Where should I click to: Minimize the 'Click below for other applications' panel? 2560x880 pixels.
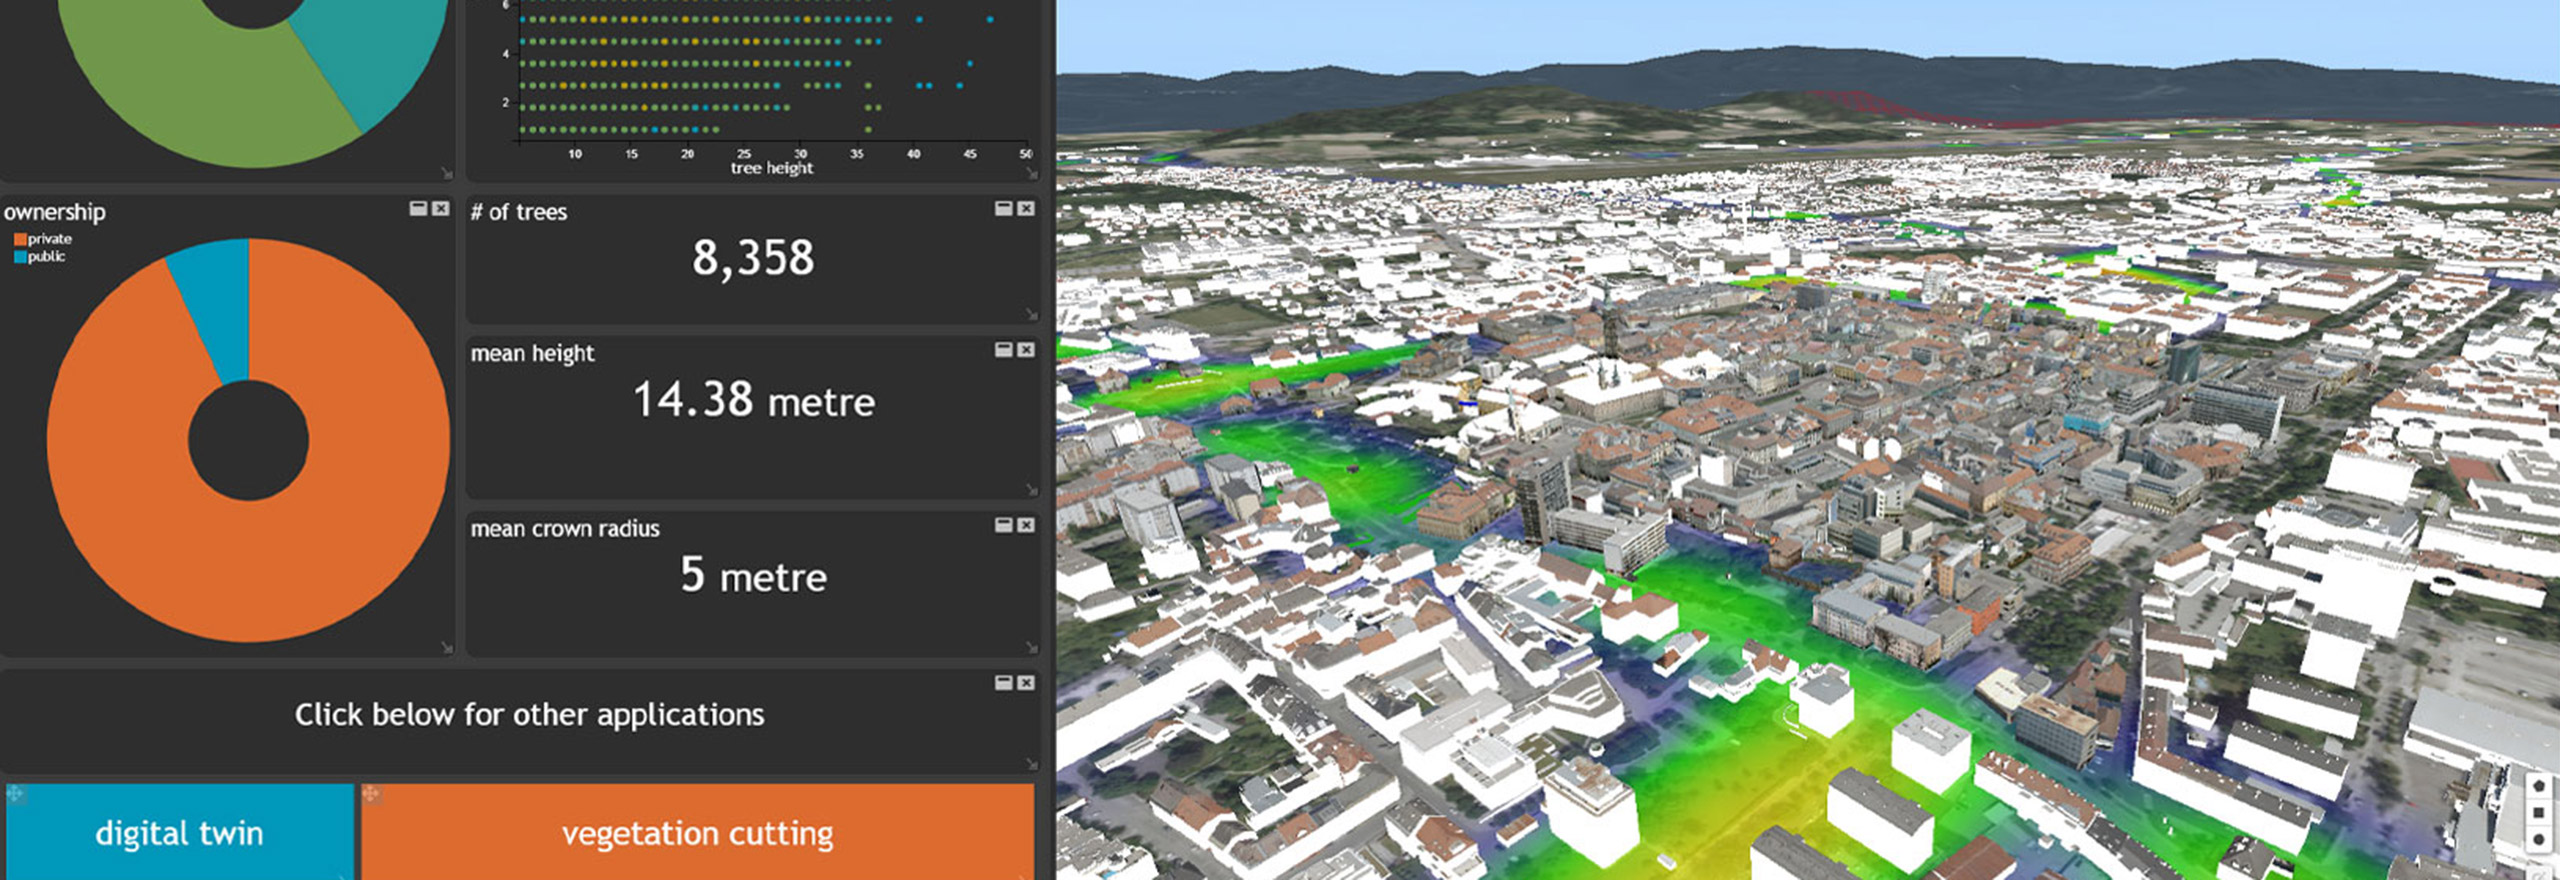coord(1003,682)
